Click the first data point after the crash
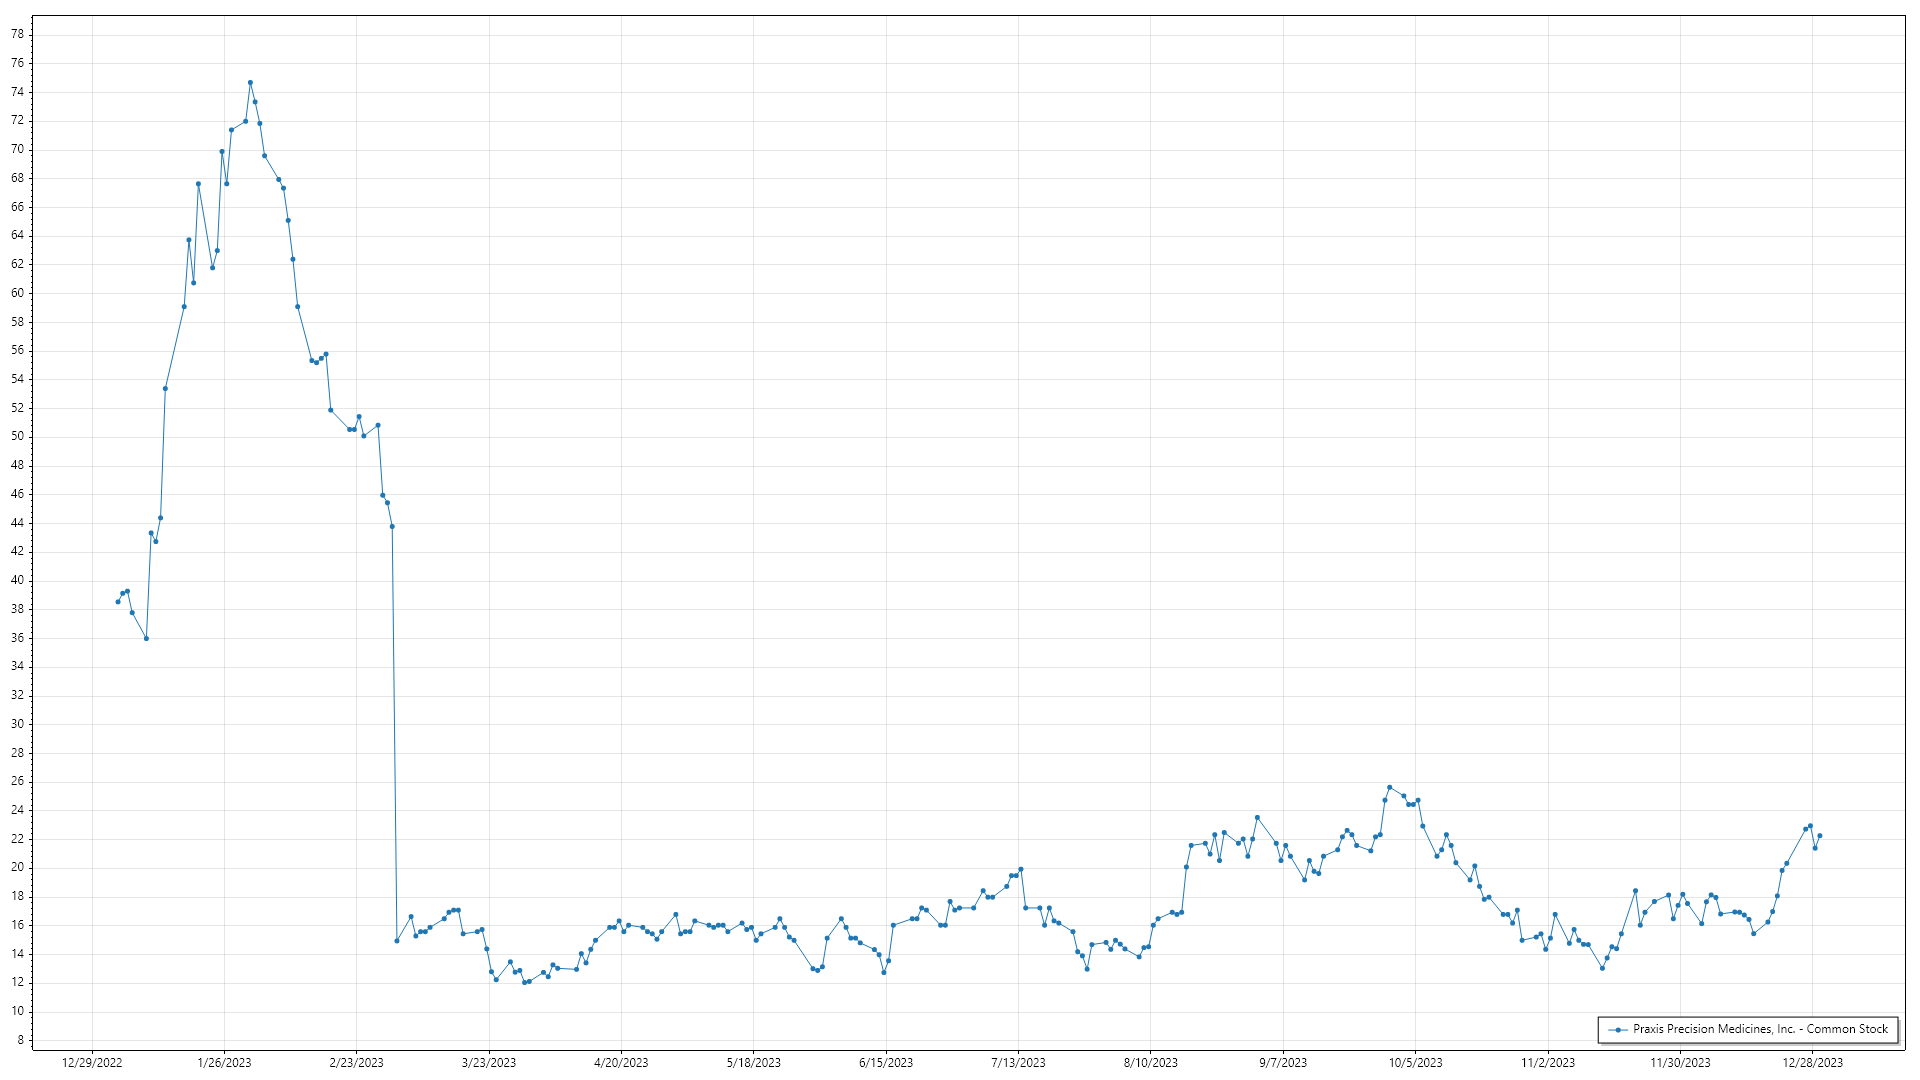Viewport: 1920px width, 1080px height. [x=397, y=941]
